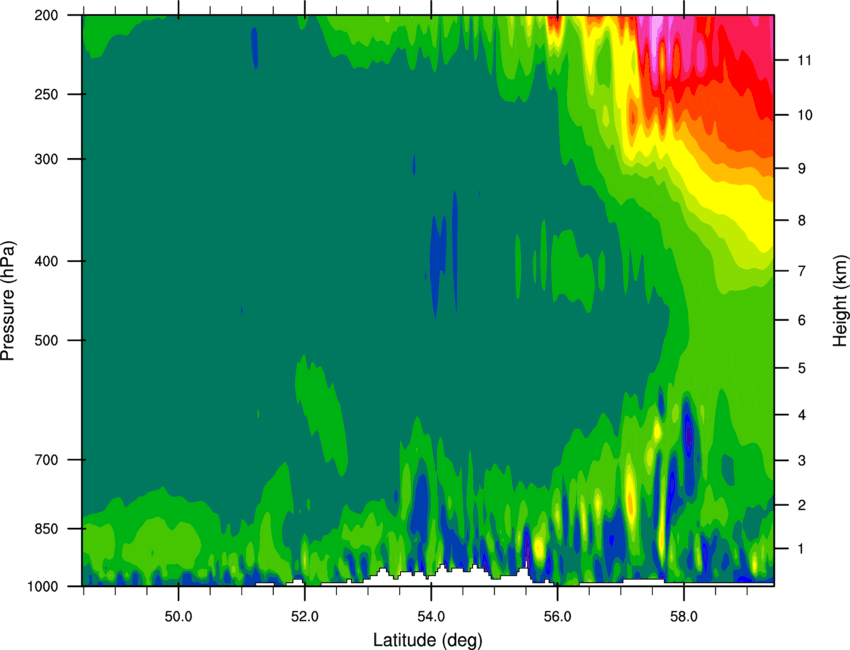850x650 pixels.
Task: Click the 700 pressure tick label
Action: point(46,460)
